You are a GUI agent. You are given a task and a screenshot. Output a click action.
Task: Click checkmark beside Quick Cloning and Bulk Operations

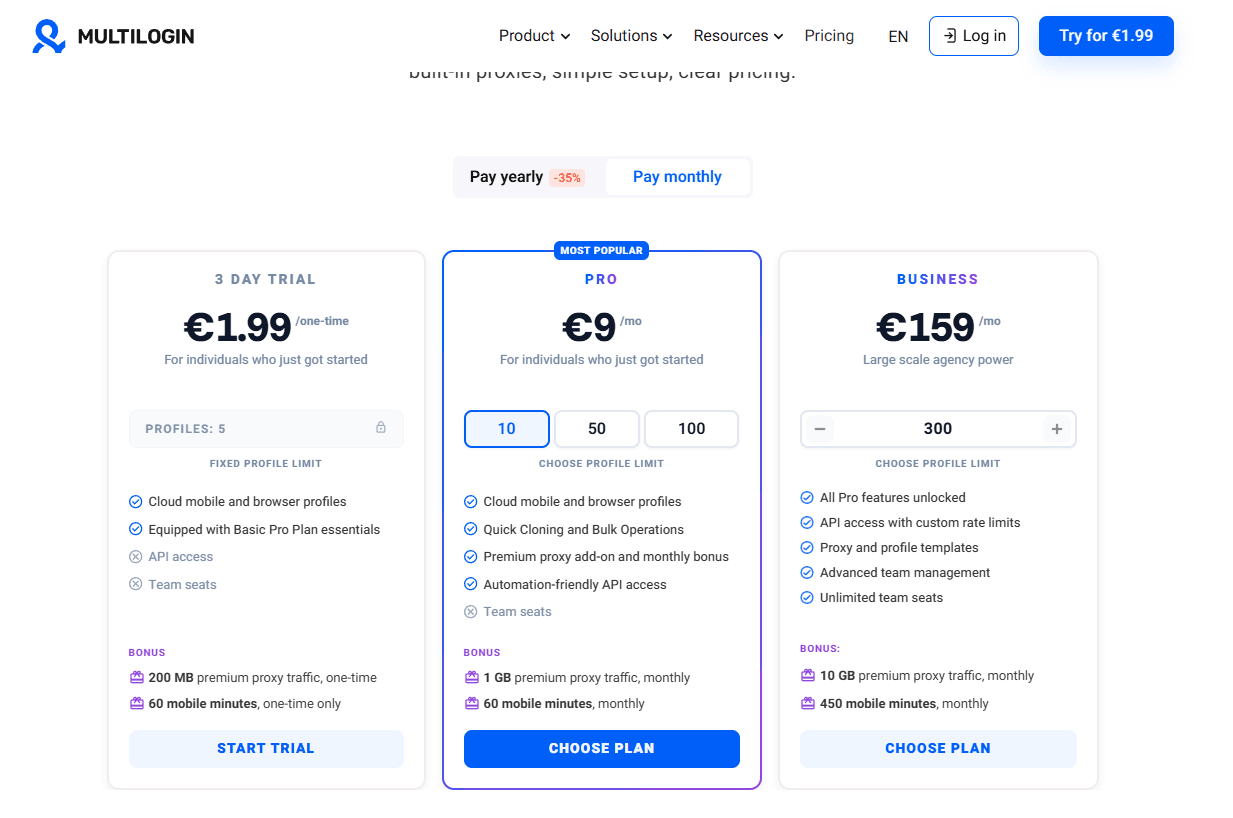[x=471, y=530]
